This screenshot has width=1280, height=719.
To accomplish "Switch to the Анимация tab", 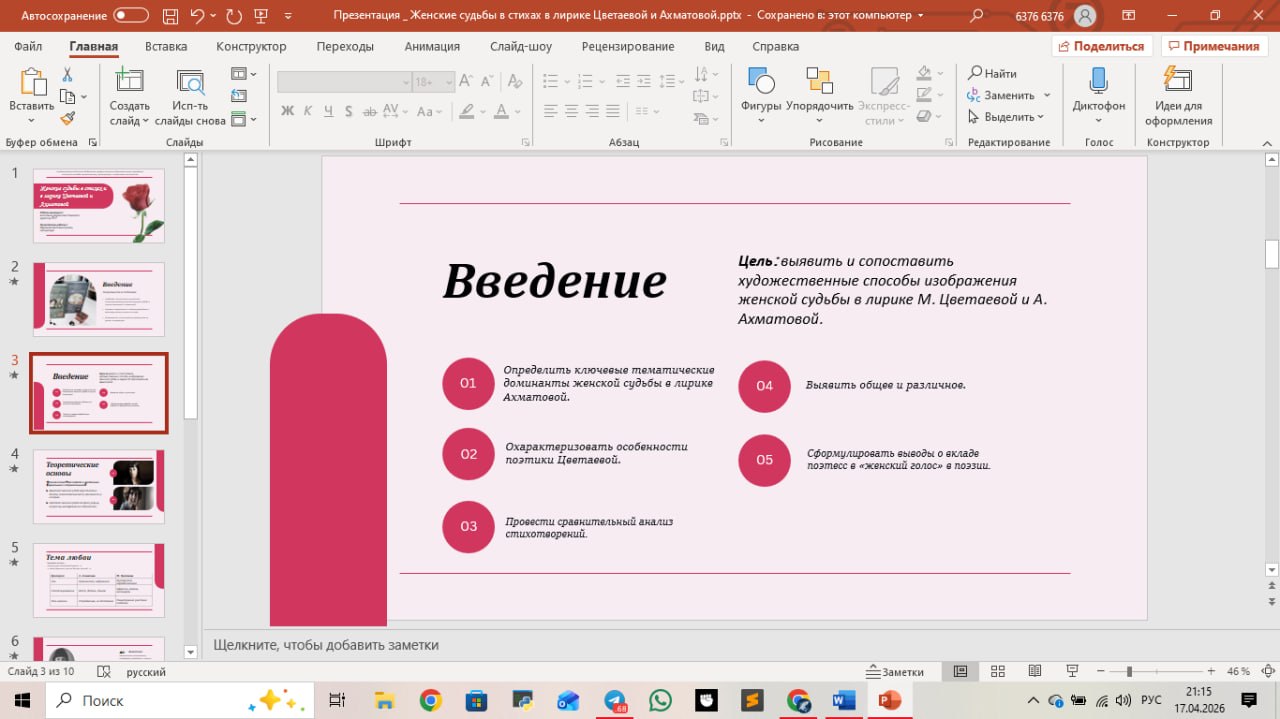I will [x=432, y=46].
